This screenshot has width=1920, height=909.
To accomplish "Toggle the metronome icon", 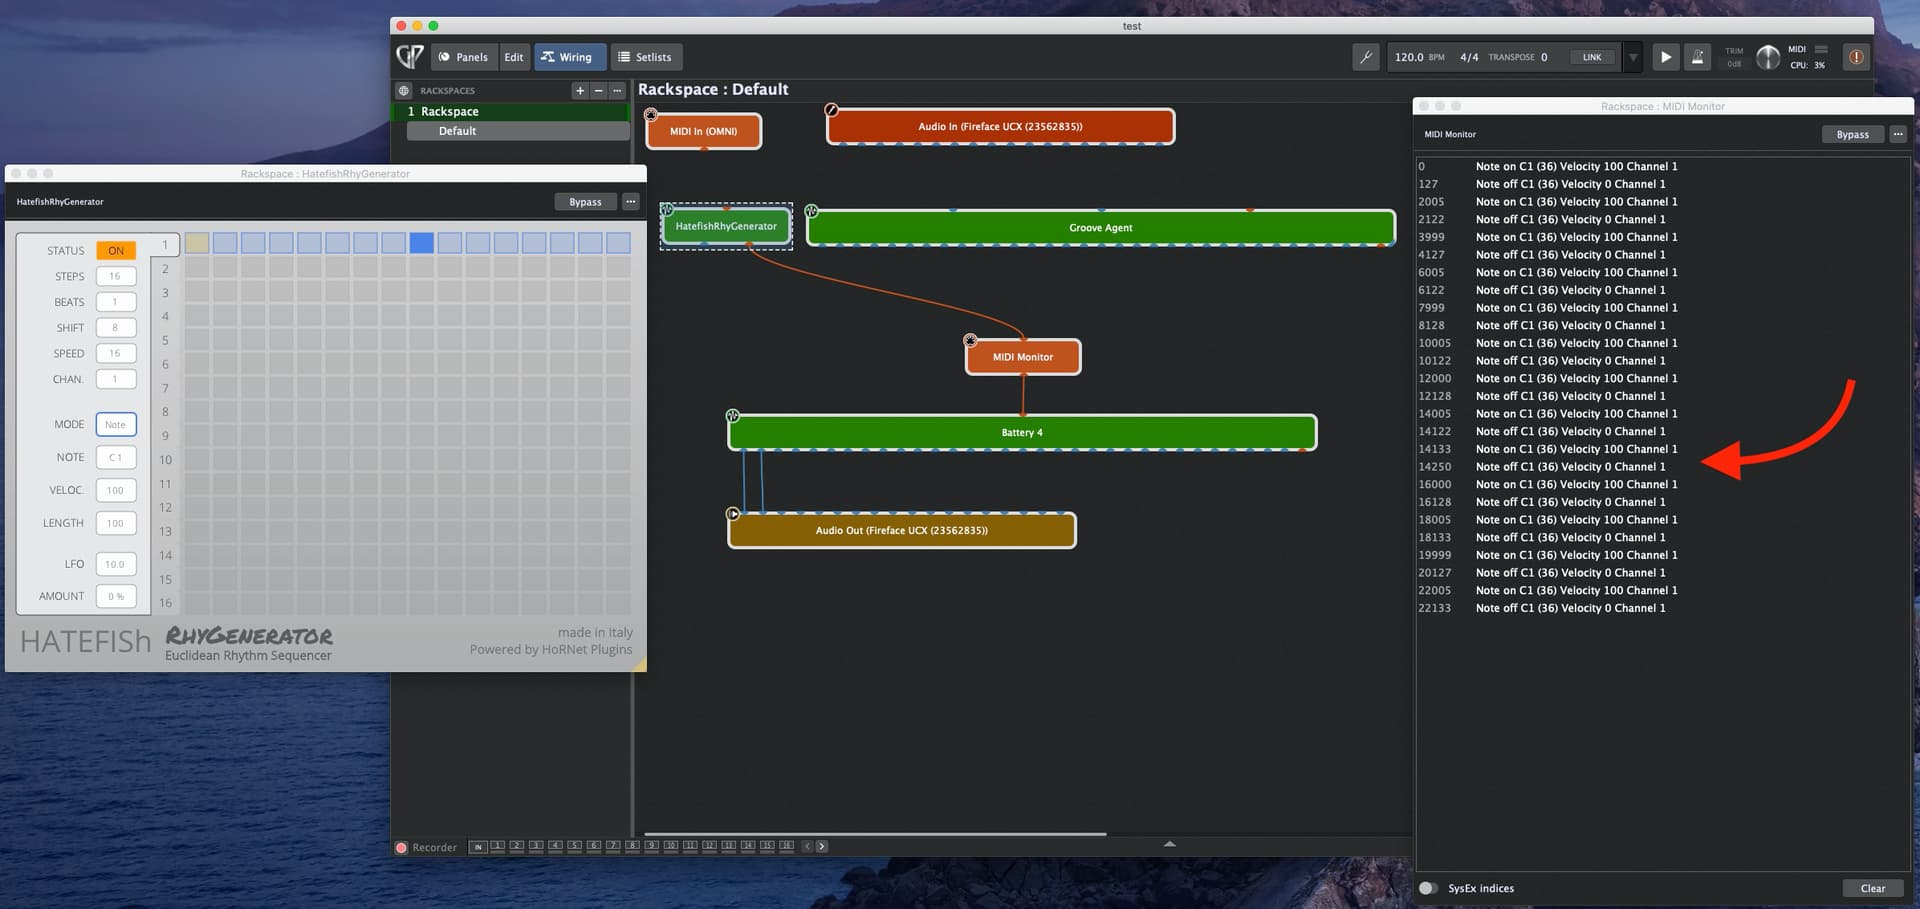I will [x=1697, y=57].
